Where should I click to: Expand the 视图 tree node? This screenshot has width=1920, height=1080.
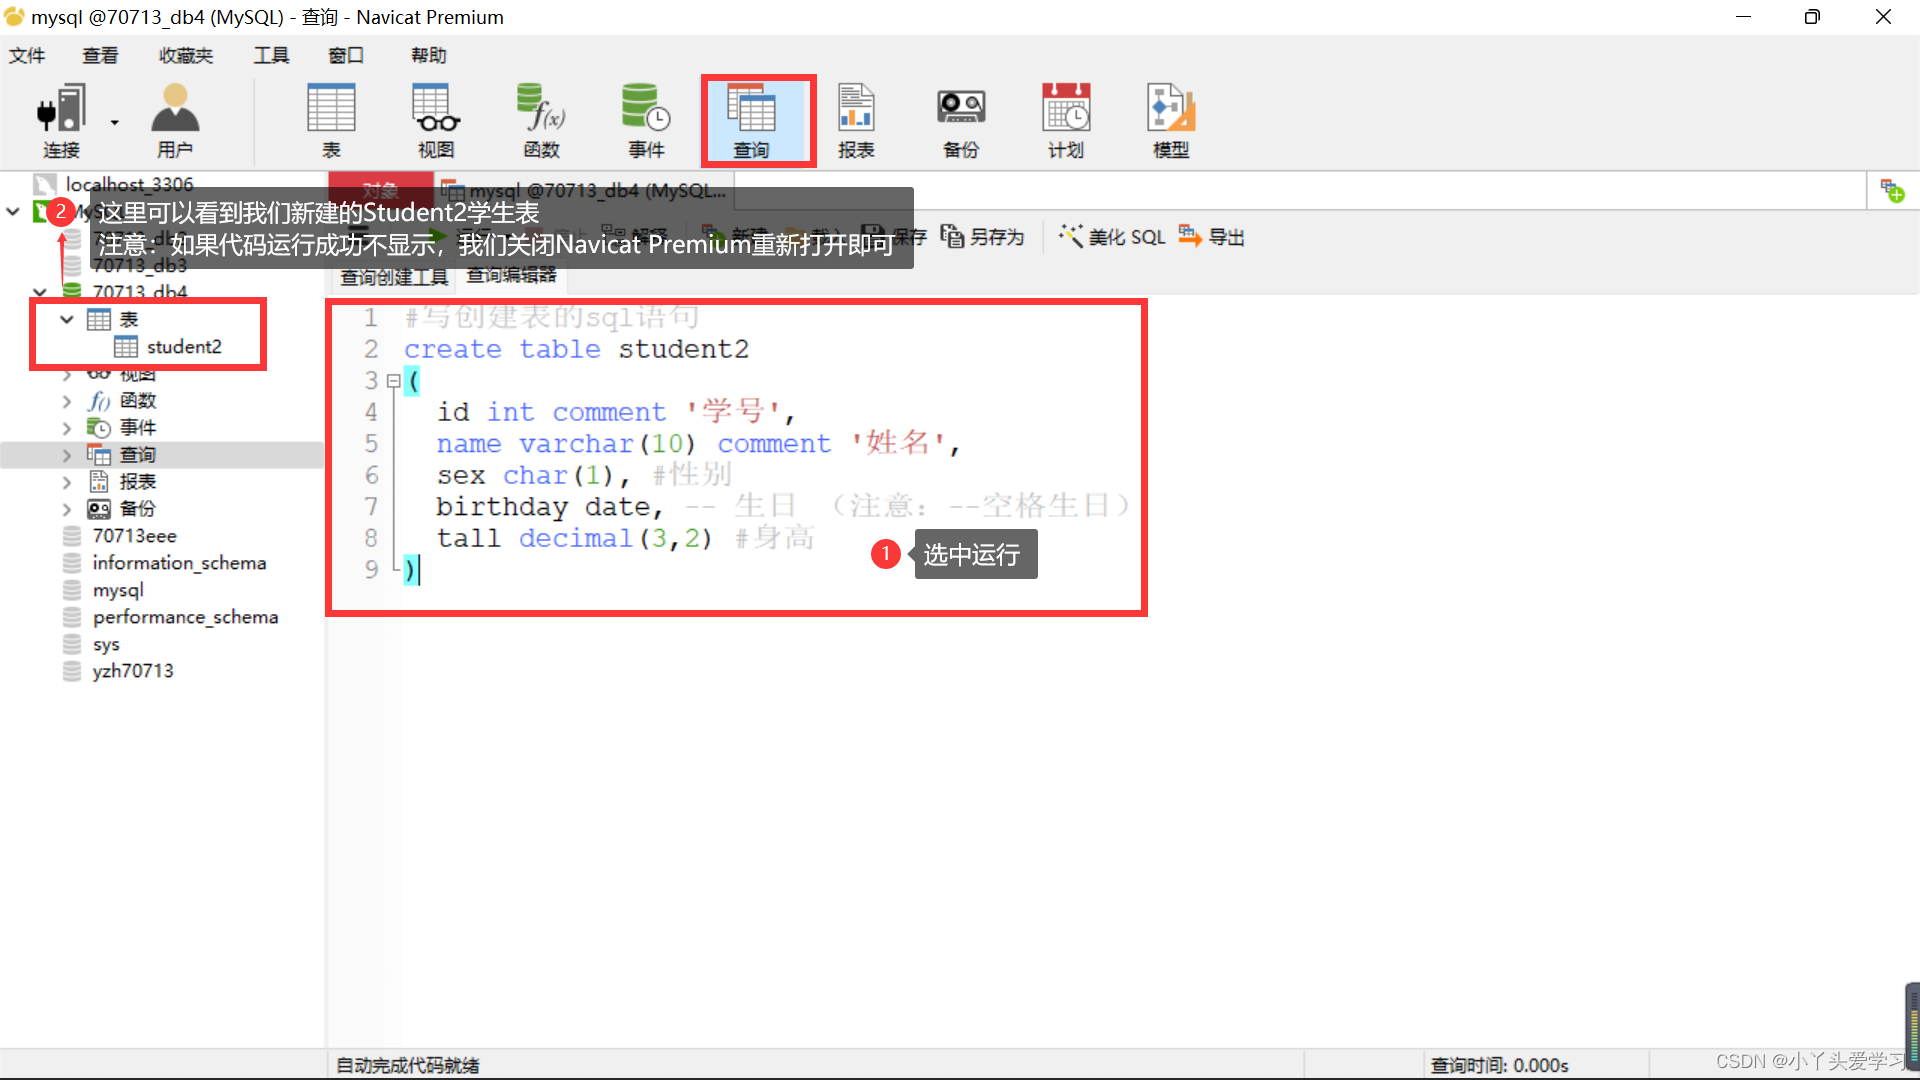(67, 374)
